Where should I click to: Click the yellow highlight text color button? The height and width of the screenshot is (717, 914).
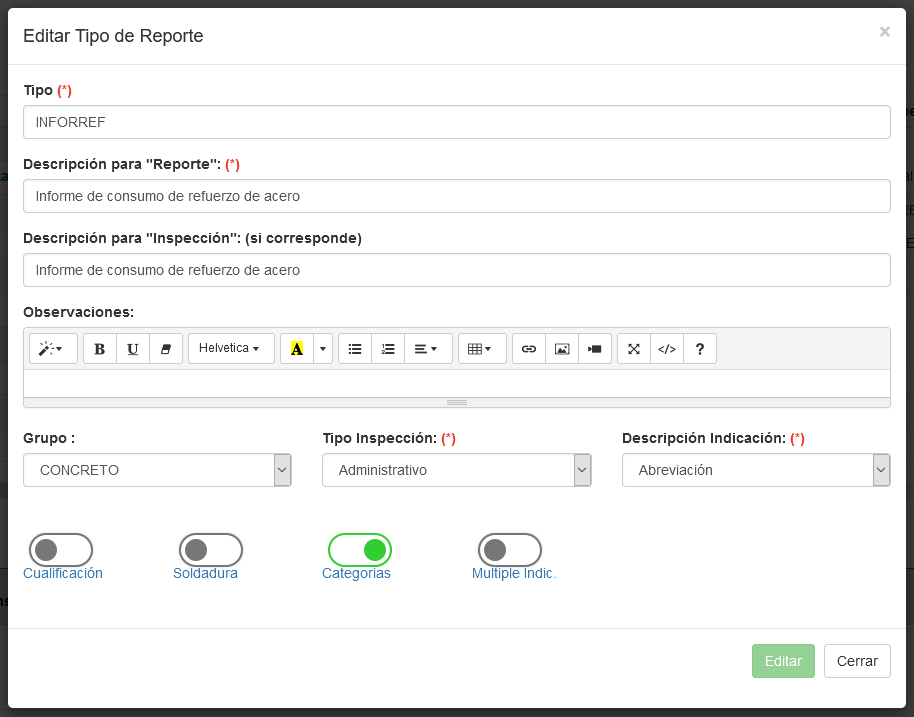point(297,349)
